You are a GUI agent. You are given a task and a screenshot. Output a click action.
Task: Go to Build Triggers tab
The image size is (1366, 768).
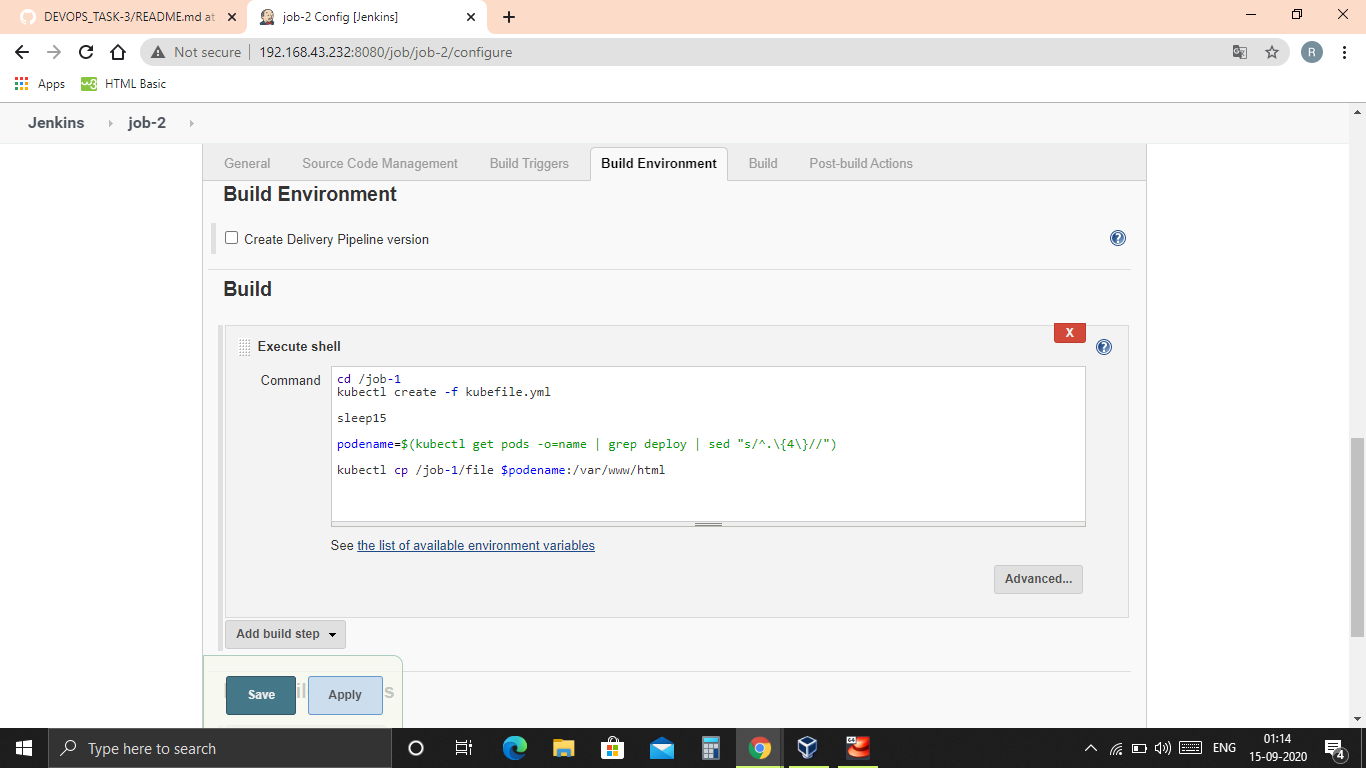pos(529,163)
